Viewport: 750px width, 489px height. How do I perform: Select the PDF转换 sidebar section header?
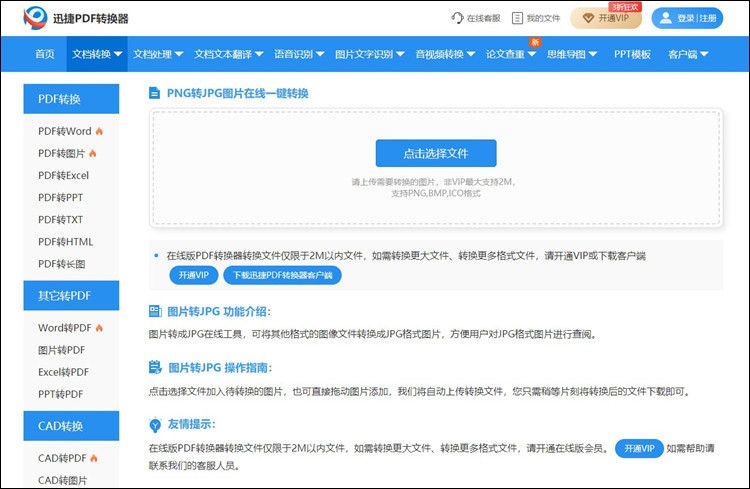point(71,99)
